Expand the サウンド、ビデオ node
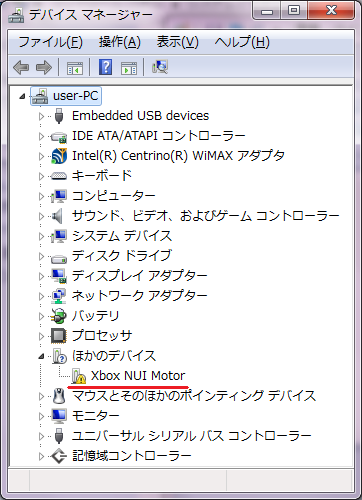The width and height of the screenshot is (362, 500). pyautogui.click(x=41, y=216)
